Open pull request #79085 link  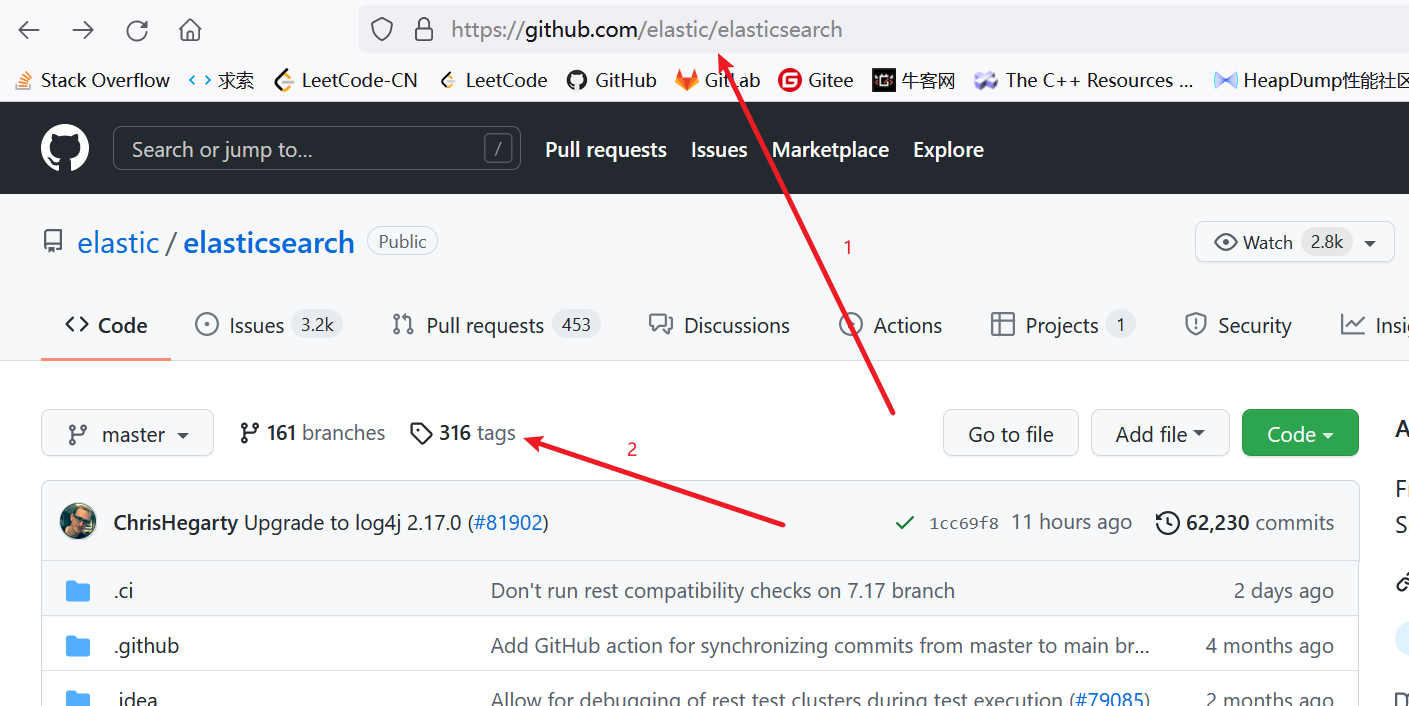pyautogui.click(x=1110, y=698)
